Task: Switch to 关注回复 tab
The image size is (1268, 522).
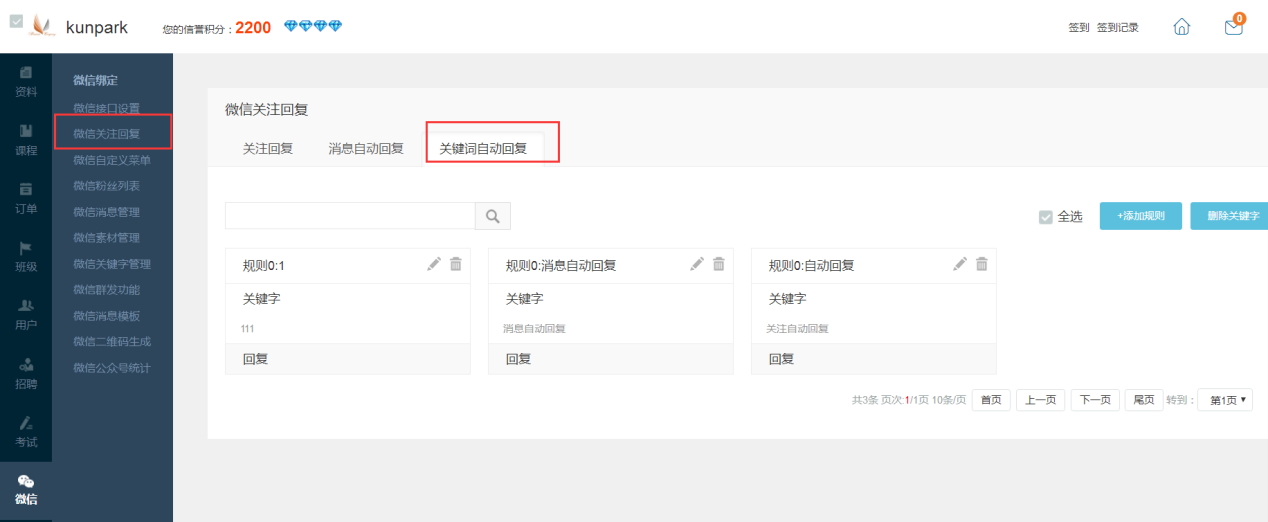Action: pyautogui.click(x=268, y=148)
